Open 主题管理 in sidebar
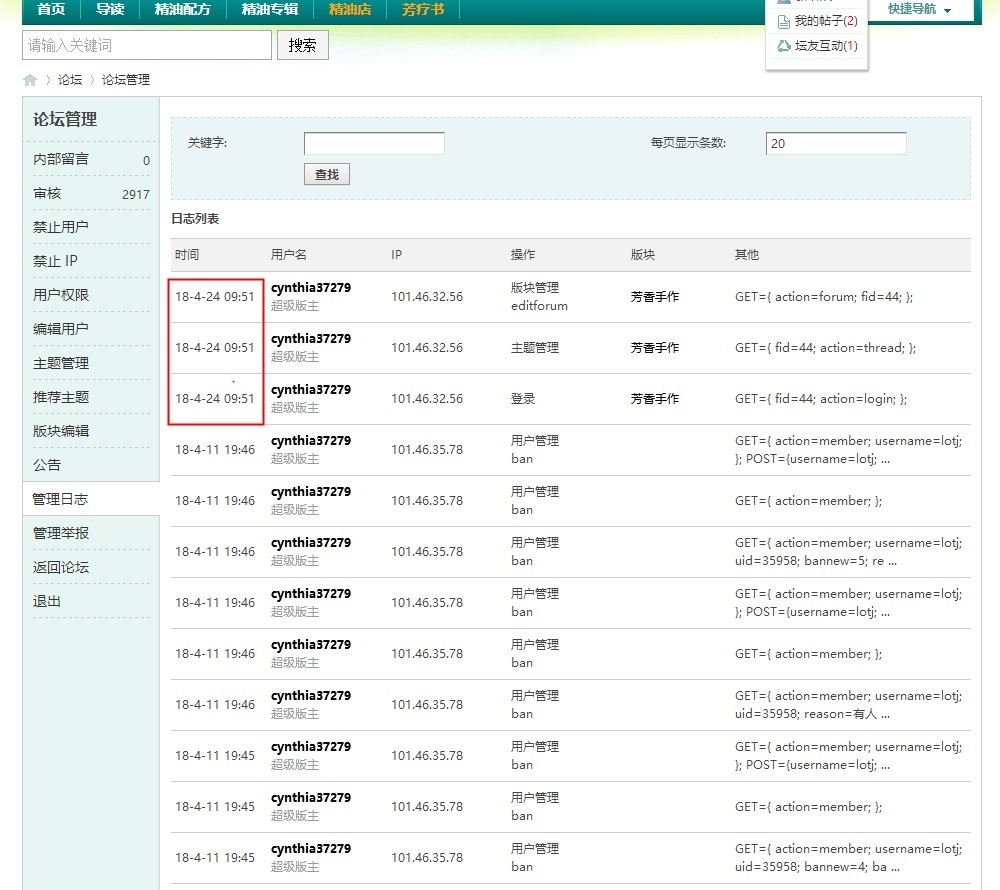Image resolution: width=1000 pixels, height=890 pixels. click(61, 363)
